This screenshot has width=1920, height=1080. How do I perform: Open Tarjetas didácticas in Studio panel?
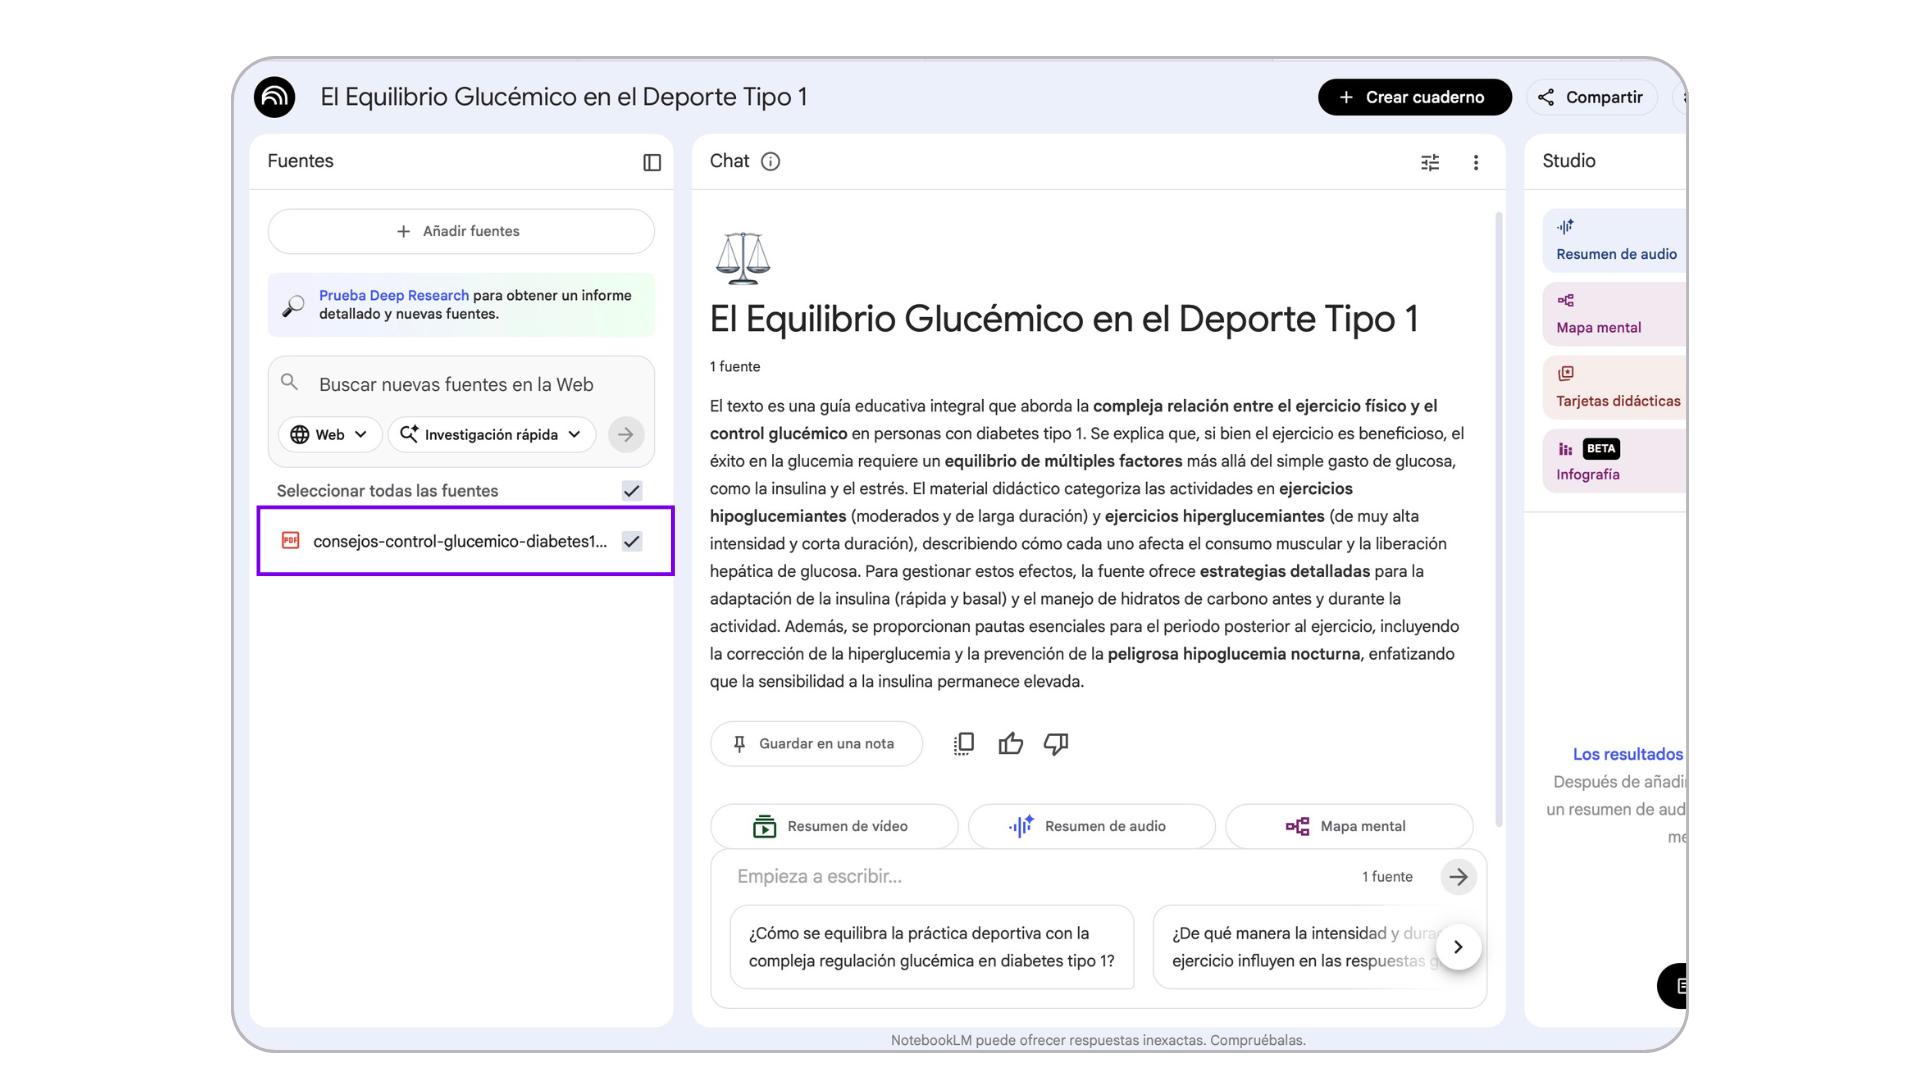click(x=1616, y=388)
